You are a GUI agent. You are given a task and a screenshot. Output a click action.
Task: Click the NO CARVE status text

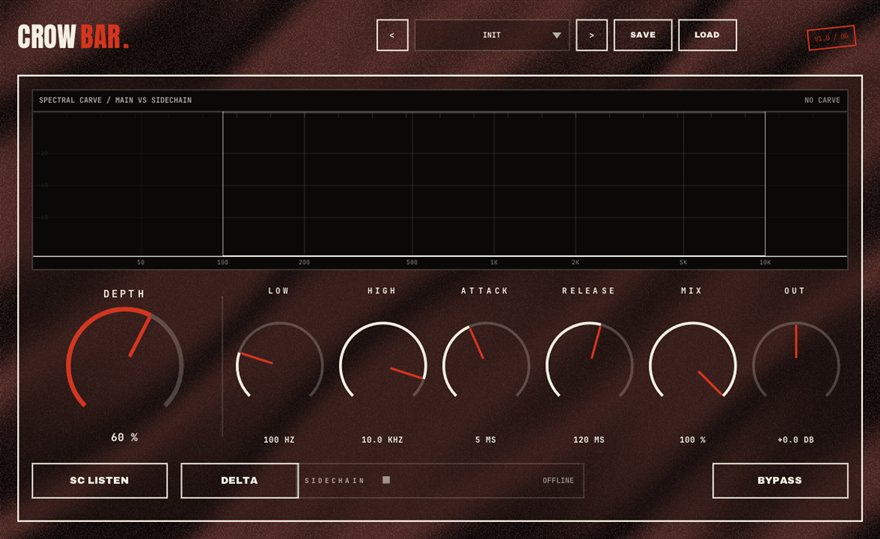click(x=822, y=100)
